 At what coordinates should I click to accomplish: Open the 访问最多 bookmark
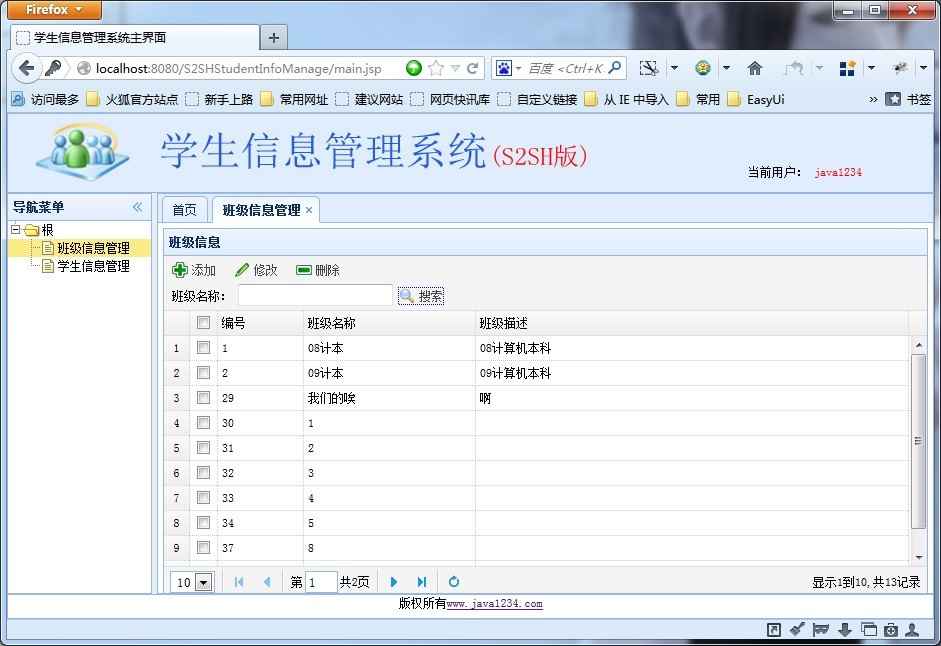coord(46,99)
